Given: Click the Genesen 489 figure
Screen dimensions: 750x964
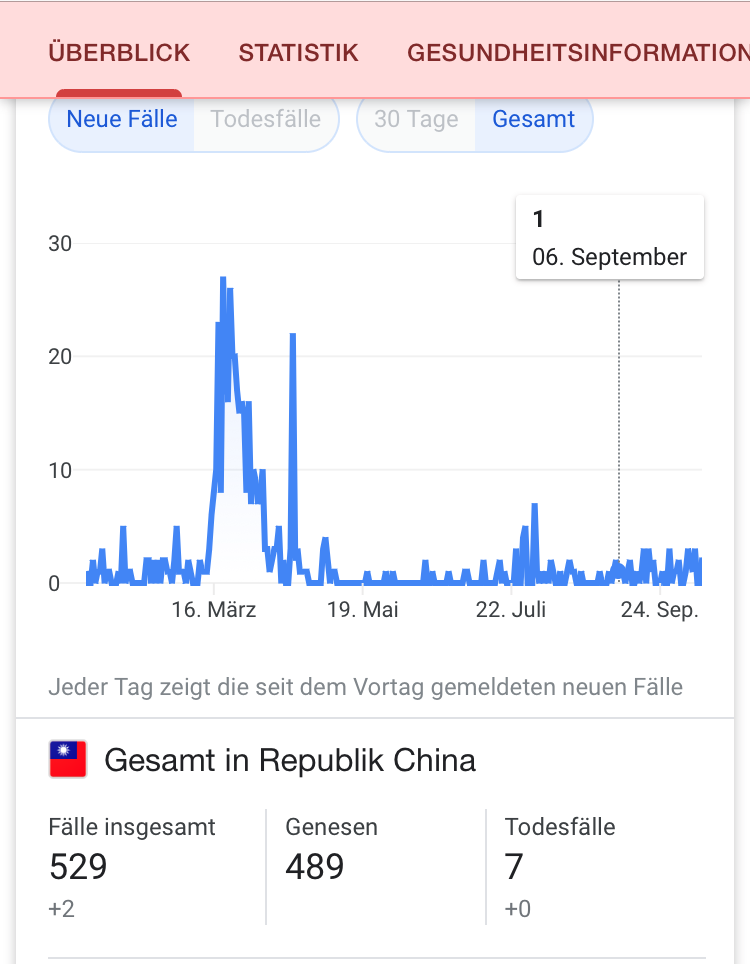Looking at the screenshot, I should (x=315, y=866).
